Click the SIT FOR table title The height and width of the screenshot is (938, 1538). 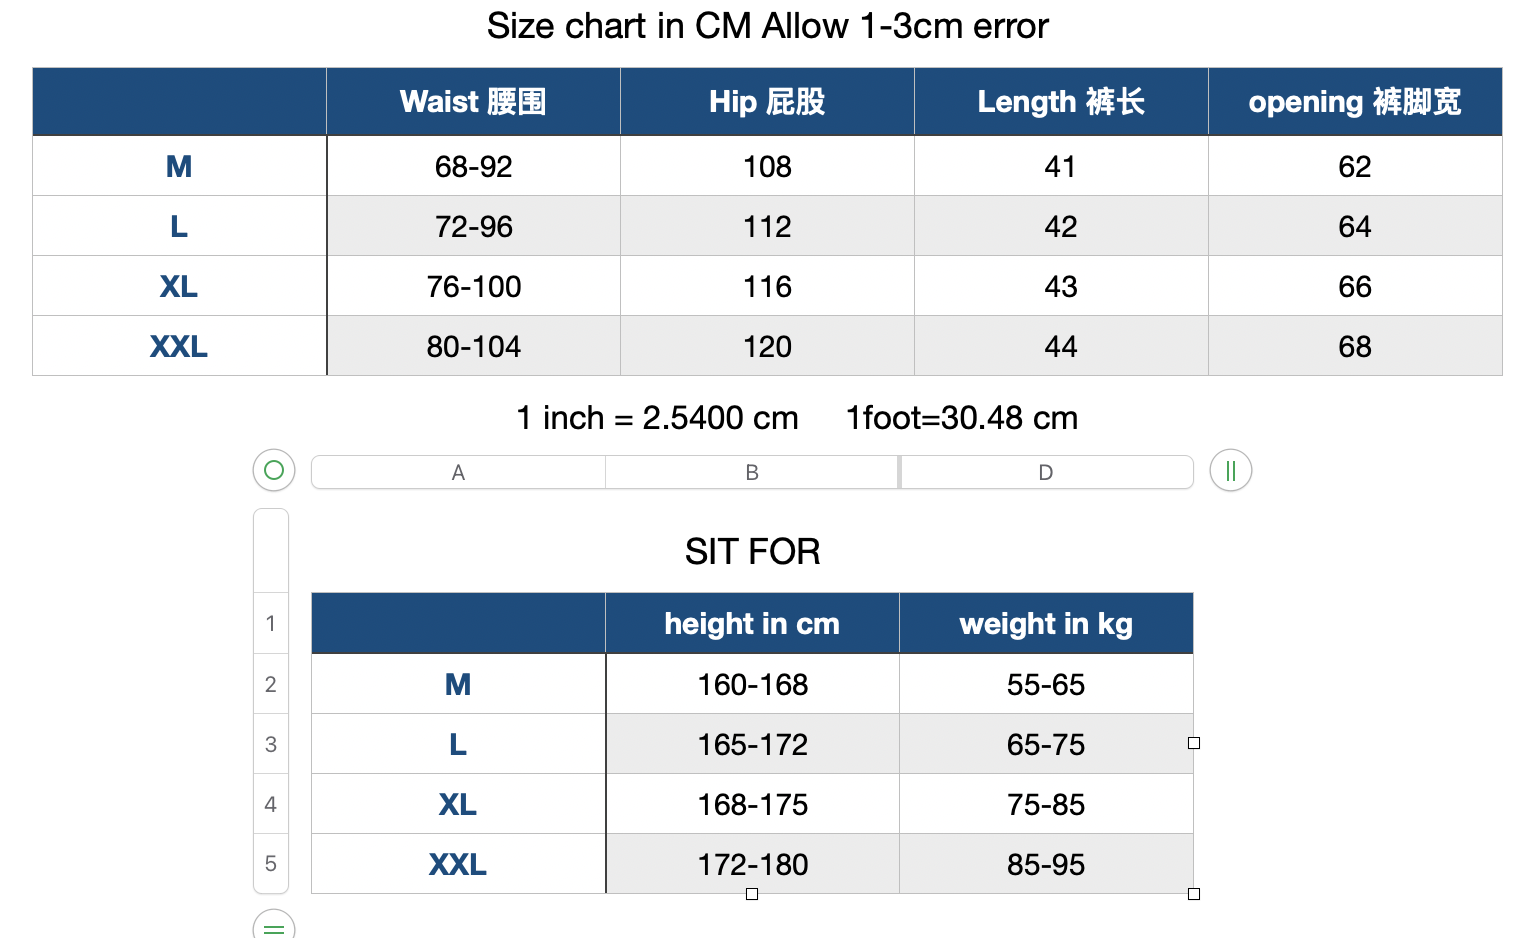(752, 551)
